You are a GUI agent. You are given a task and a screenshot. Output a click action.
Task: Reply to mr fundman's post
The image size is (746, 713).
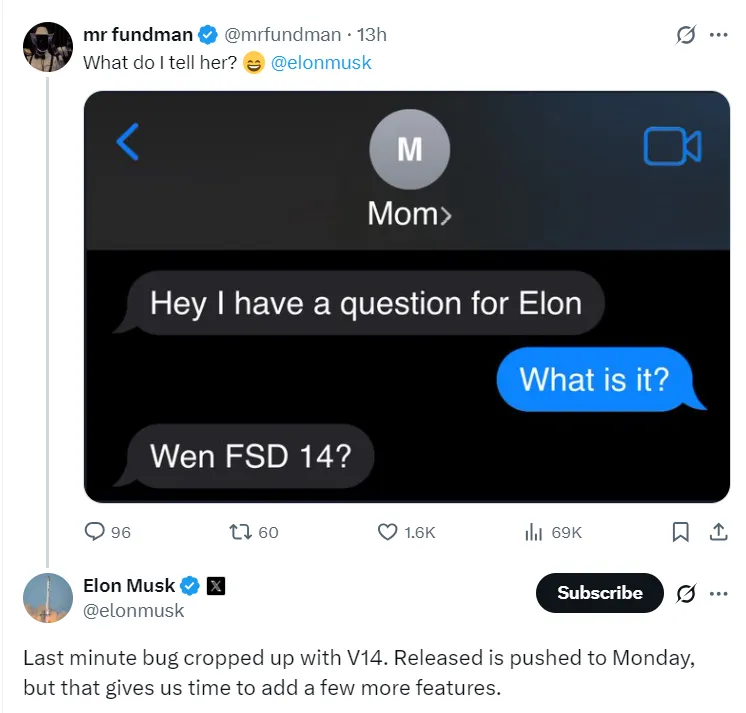coord(96,533)
